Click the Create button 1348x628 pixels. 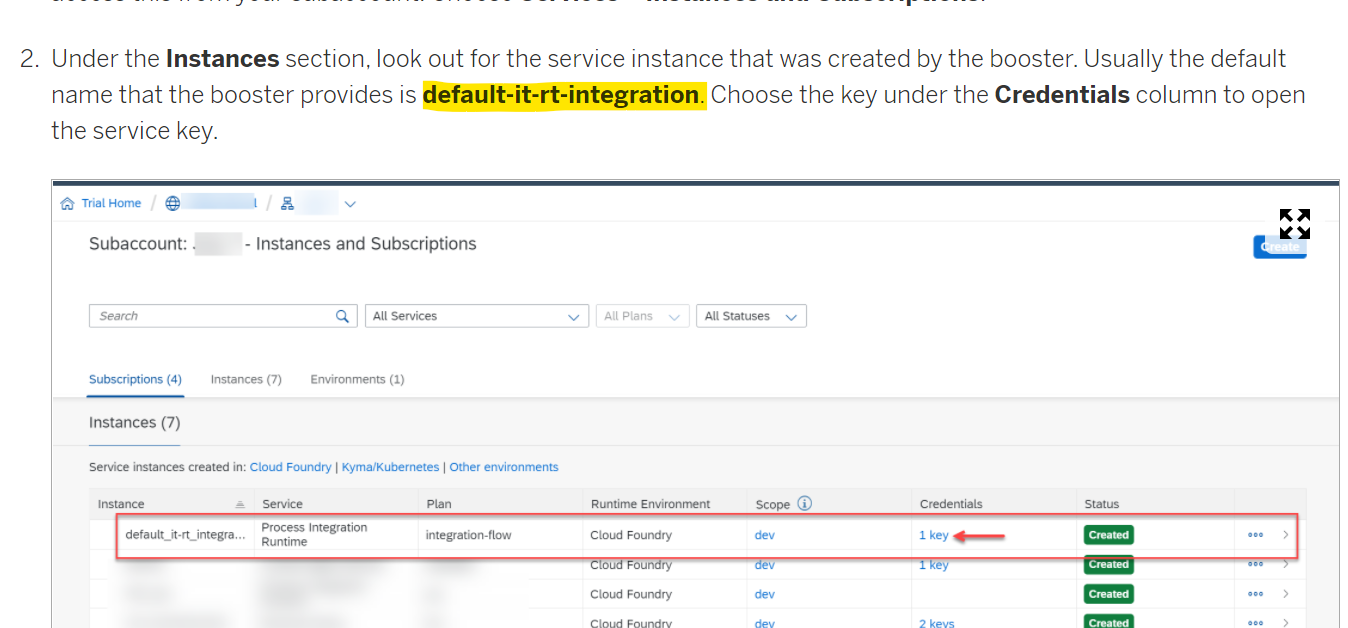pos(1280,246)
